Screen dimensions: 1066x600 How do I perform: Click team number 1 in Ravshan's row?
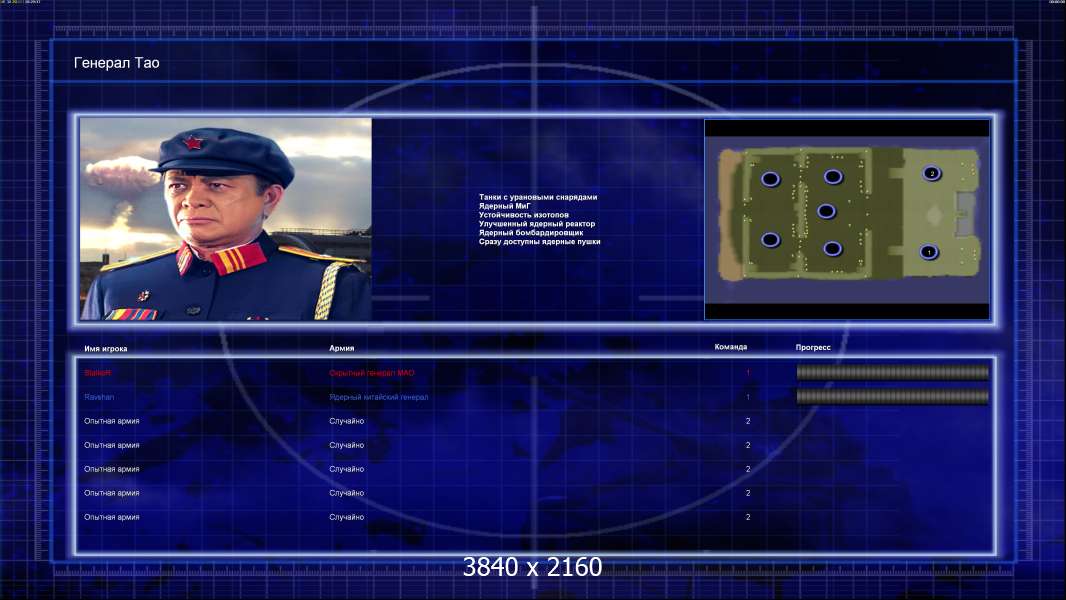pos(748,397)
